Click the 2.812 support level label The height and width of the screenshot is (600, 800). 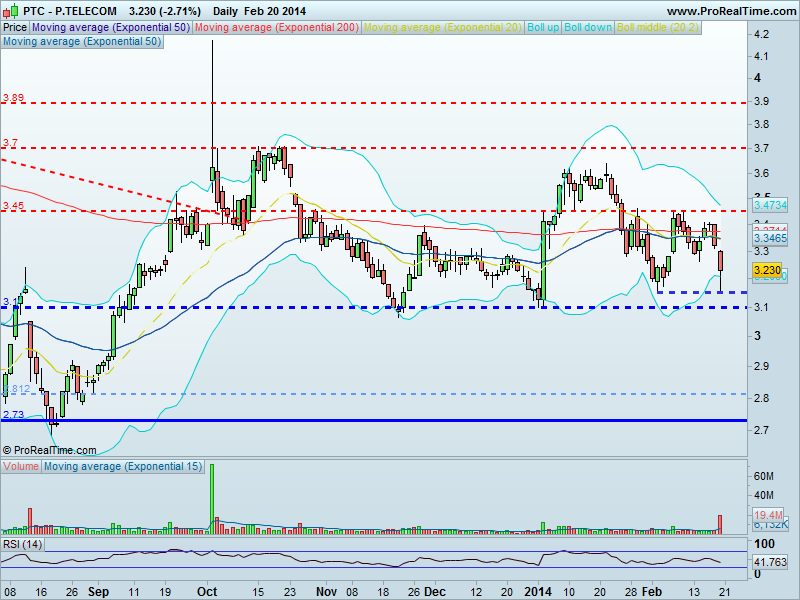tap(16, 389)
